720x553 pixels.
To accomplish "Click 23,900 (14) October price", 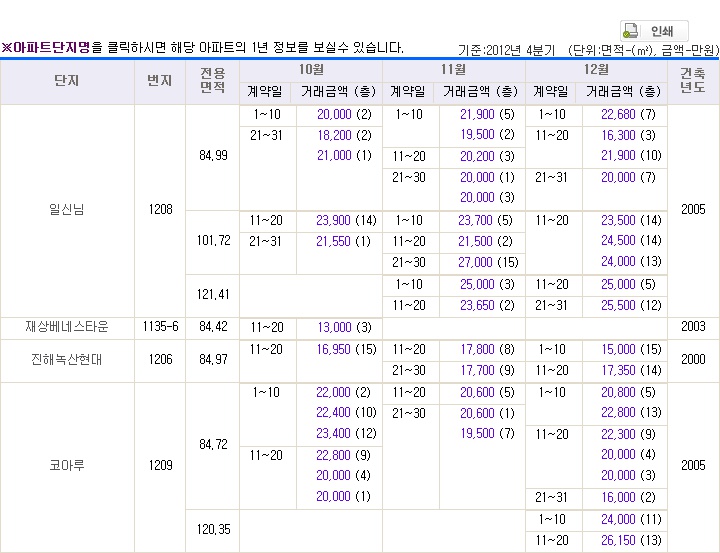I will 346,221.
